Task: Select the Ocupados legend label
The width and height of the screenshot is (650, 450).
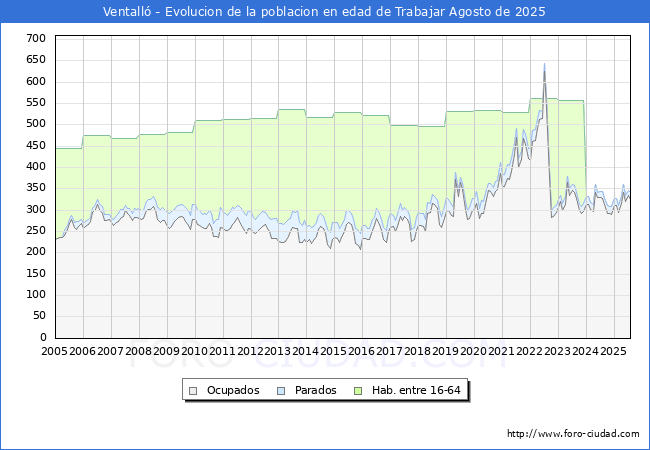Action: [233, 390]
